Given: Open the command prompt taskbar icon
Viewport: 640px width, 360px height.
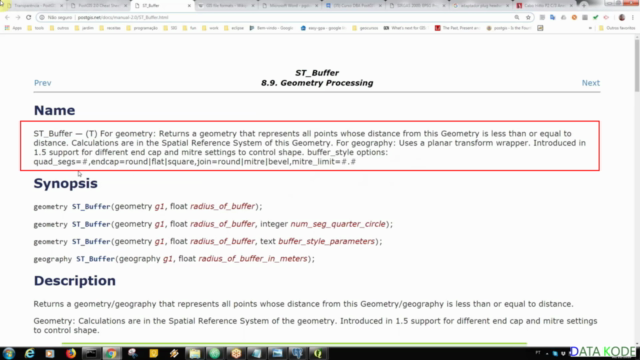Looking at the screenshot, I should pos(91,353).
